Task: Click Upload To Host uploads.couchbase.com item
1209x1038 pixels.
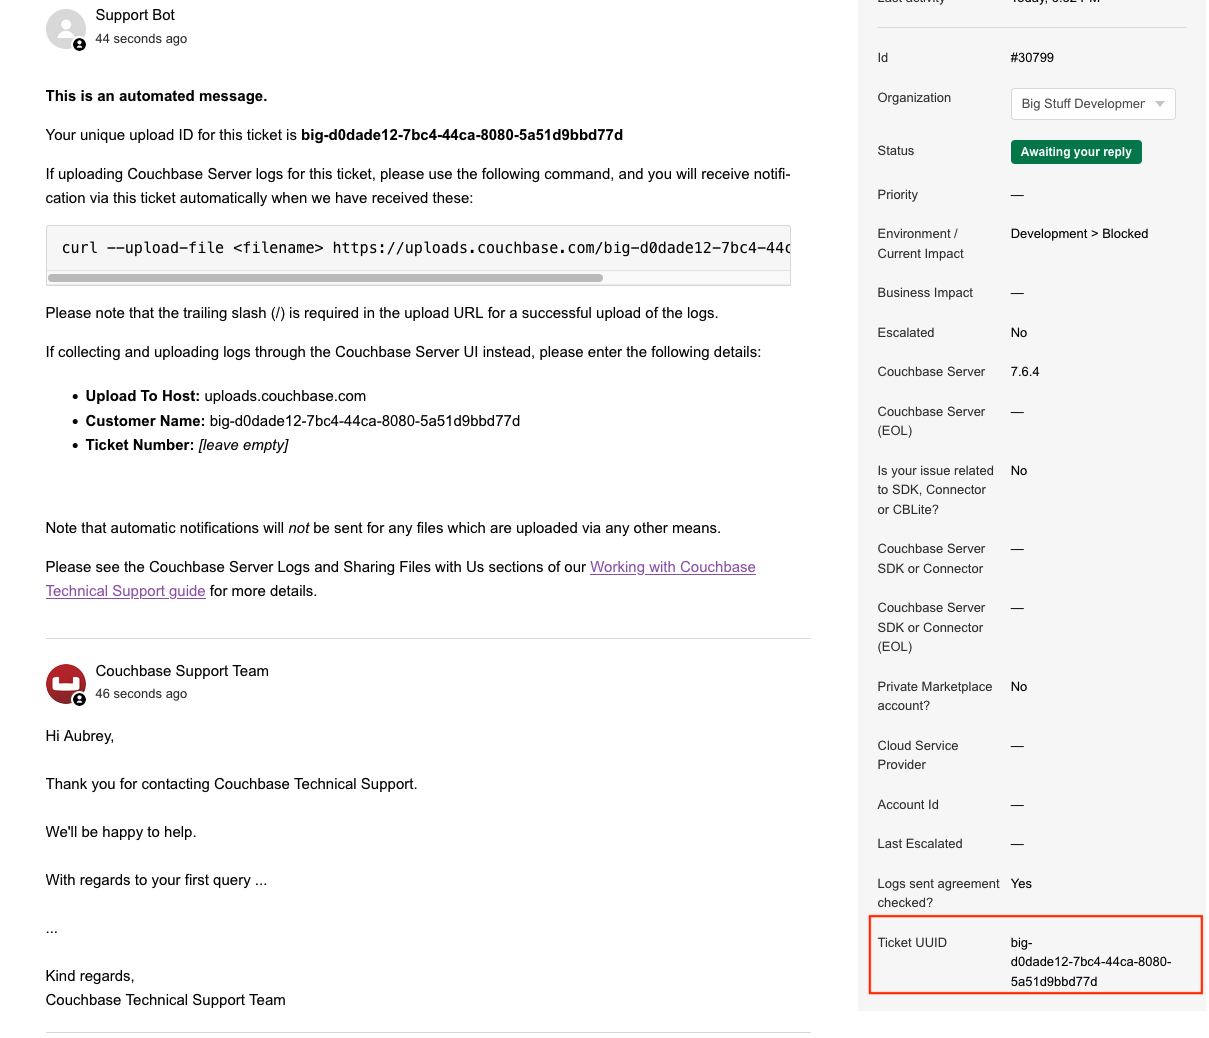Action: pos(226,396)
